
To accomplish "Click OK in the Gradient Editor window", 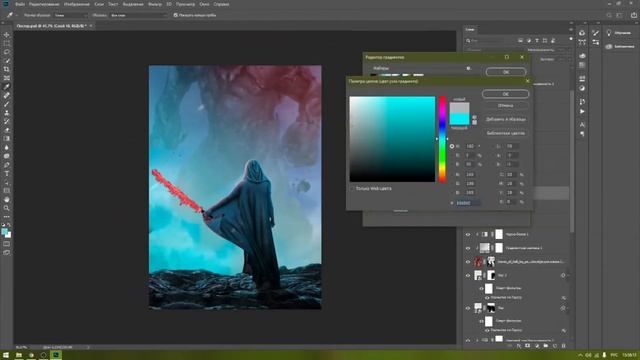I will coord(506,72).
